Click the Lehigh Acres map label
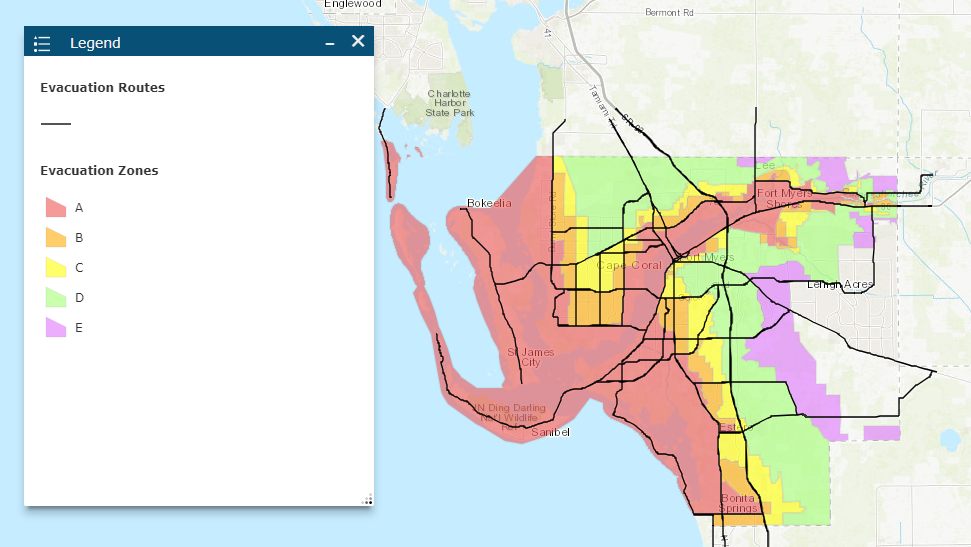 coord(840,285)
